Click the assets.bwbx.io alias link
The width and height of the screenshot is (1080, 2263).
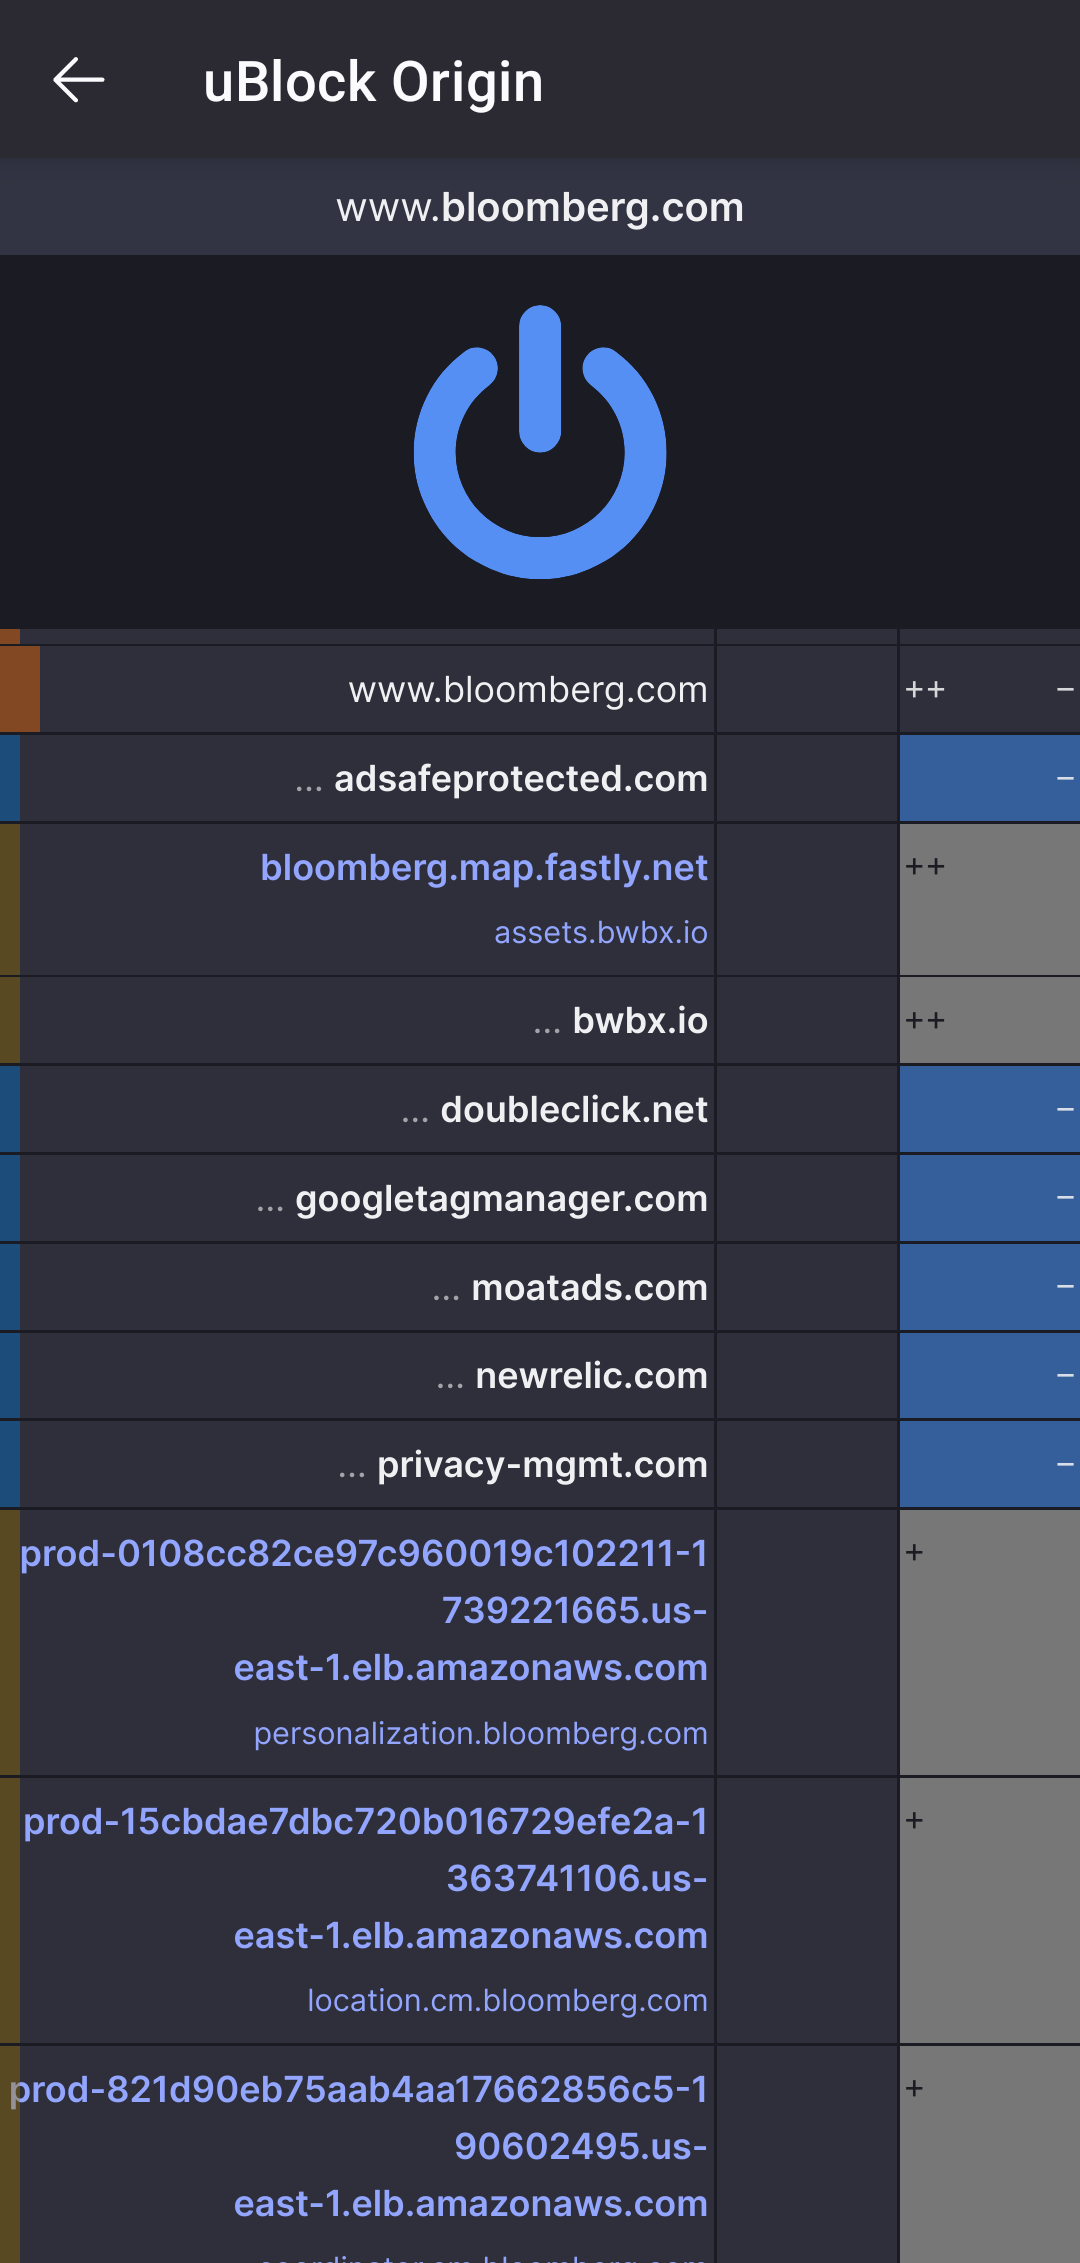coord(600,933)
